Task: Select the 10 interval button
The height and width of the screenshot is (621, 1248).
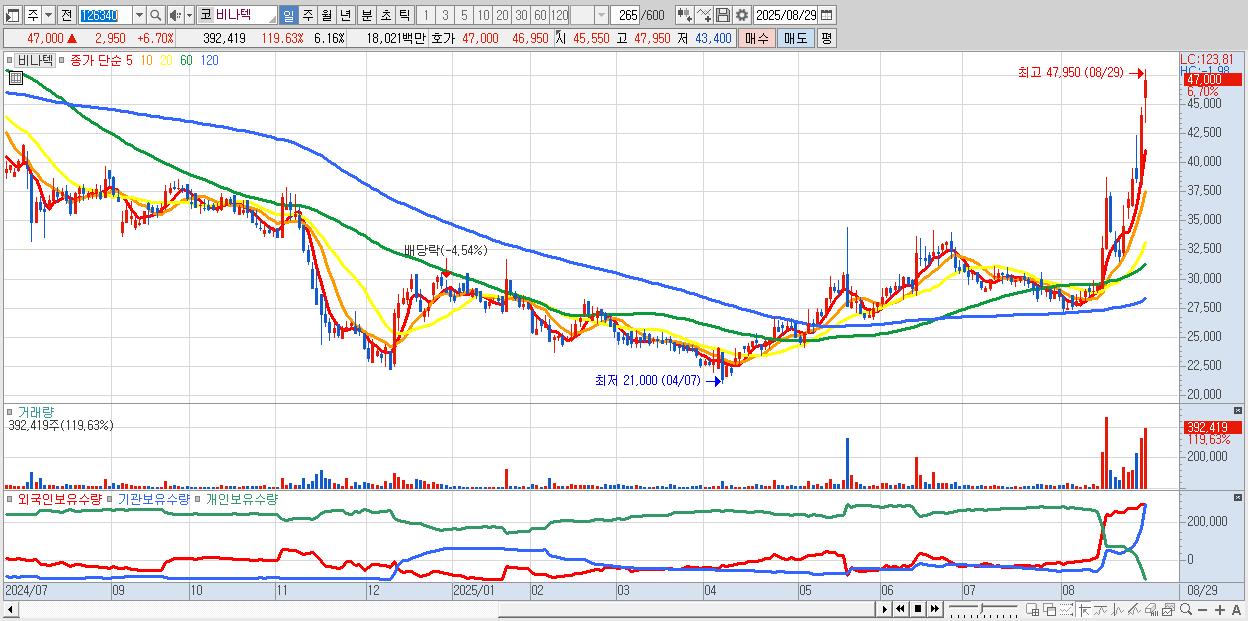Action: (483, 15)
